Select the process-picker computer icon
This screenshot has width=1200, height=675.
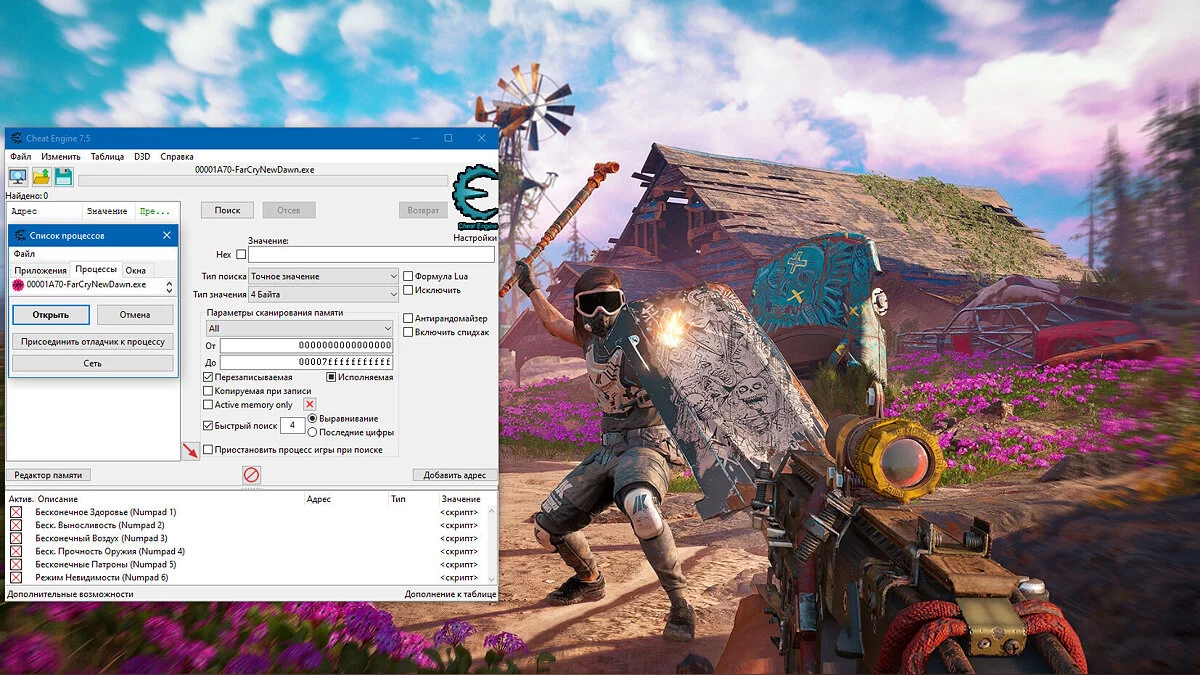pos(18,177)
